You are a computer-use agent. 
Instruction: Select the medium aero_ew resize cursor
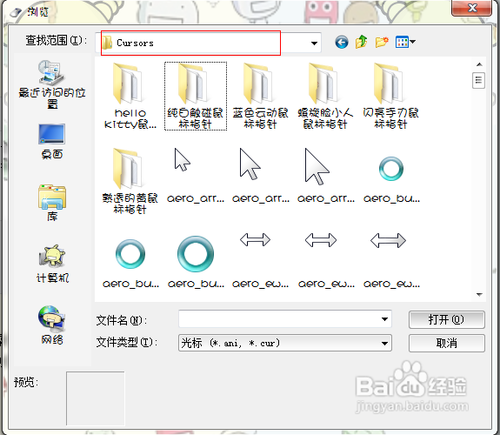[326, 260]
